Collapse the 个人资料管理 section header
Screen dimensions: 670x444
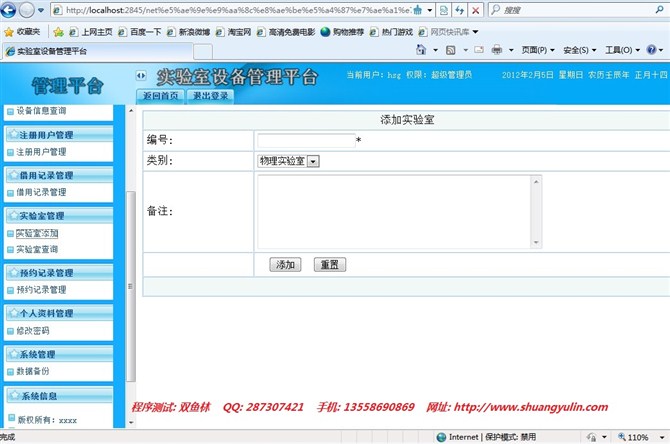[x=59, y=314]
